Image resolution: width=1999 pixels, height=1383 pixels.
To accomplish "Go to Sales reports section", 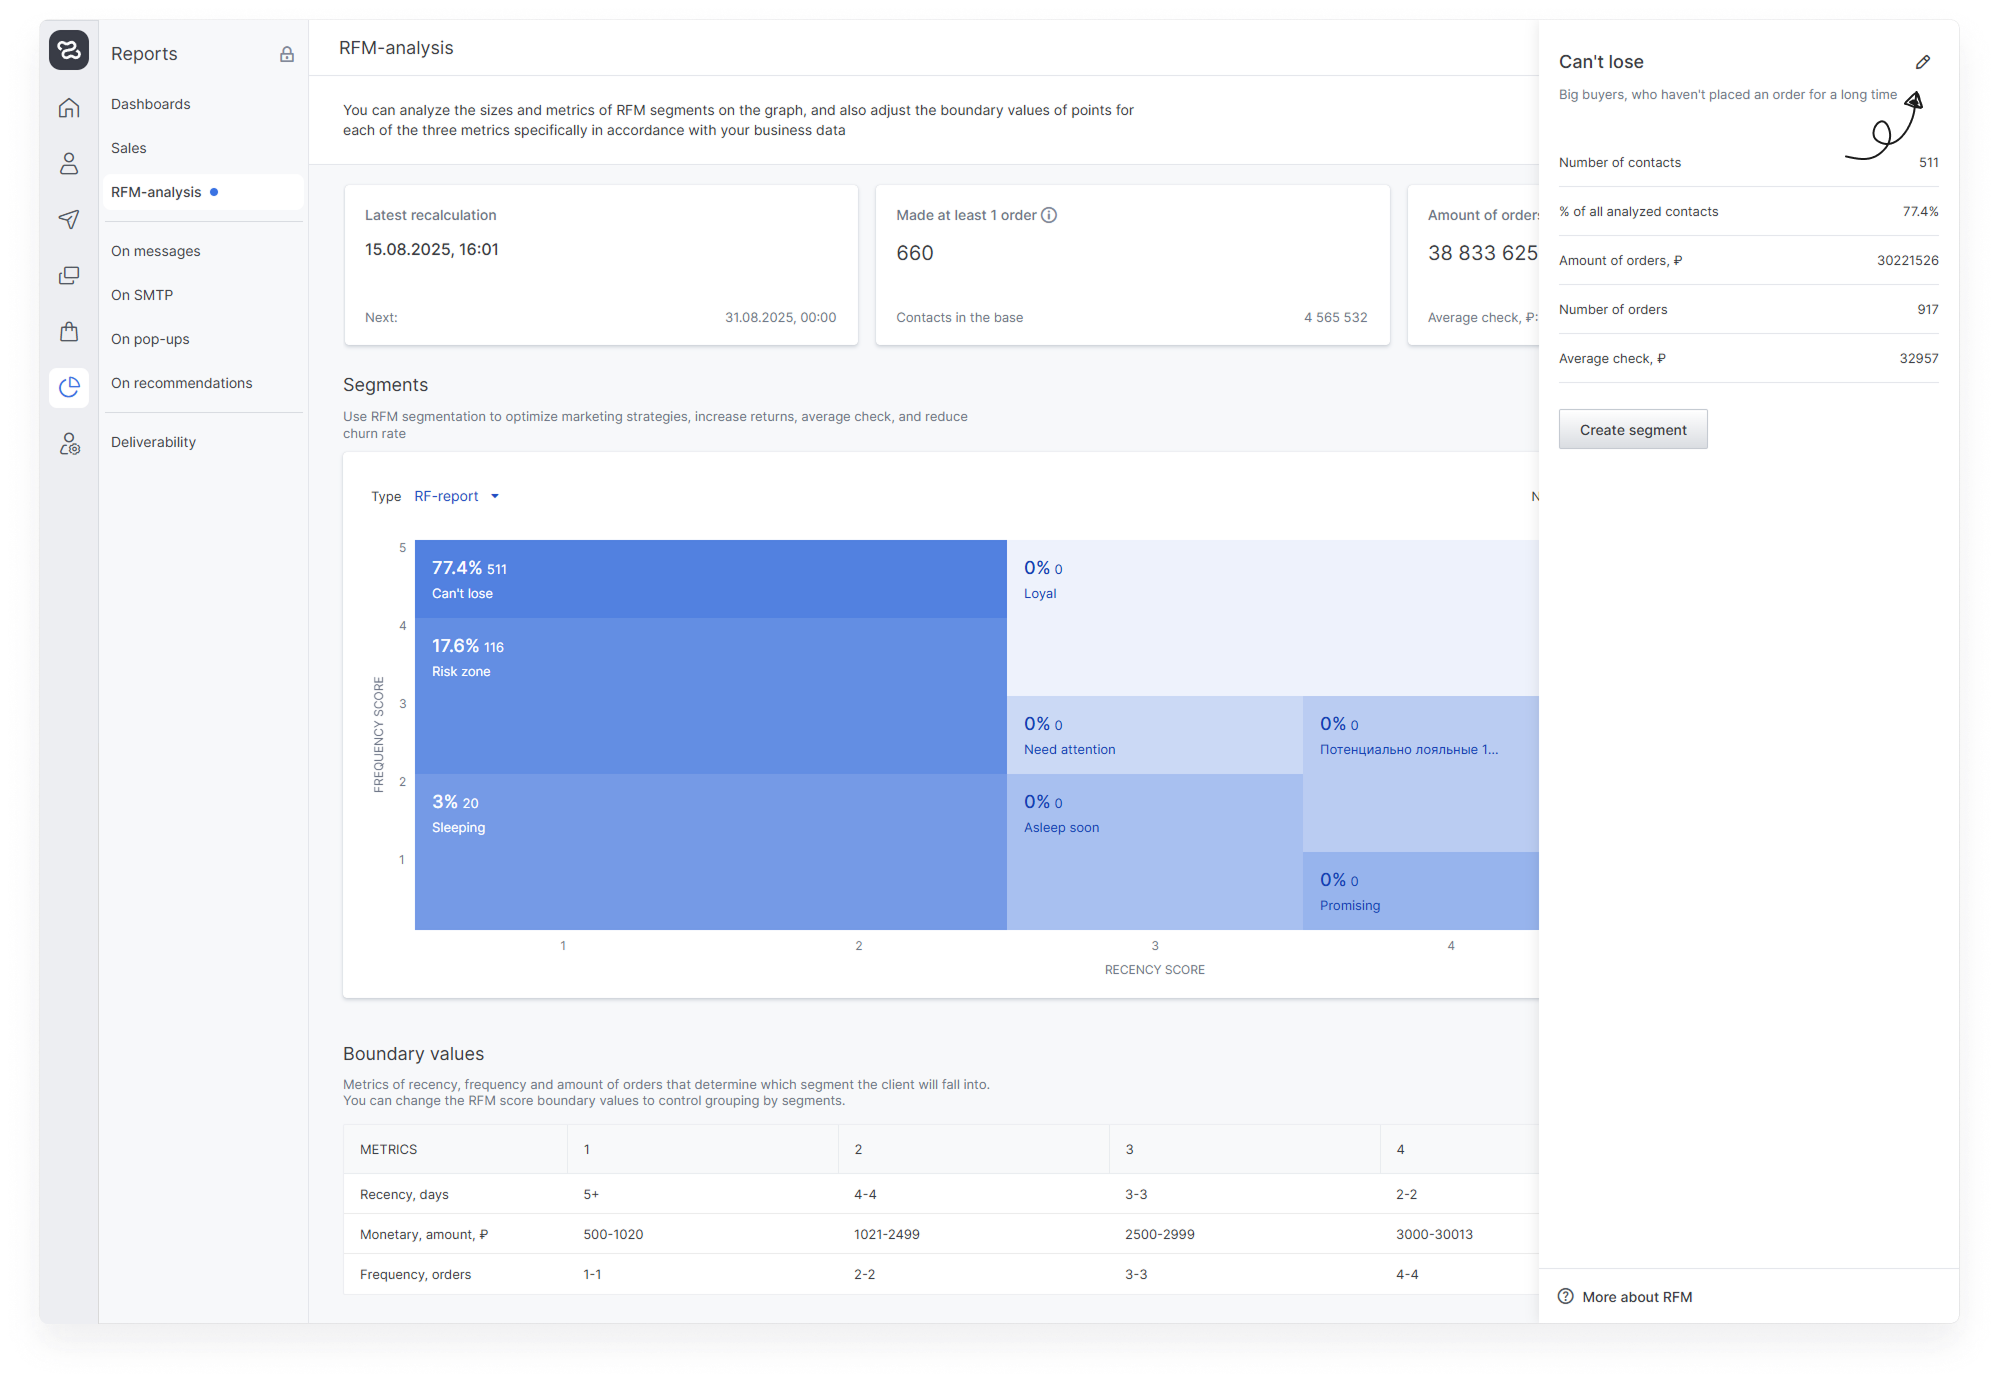I will (129, 148).
